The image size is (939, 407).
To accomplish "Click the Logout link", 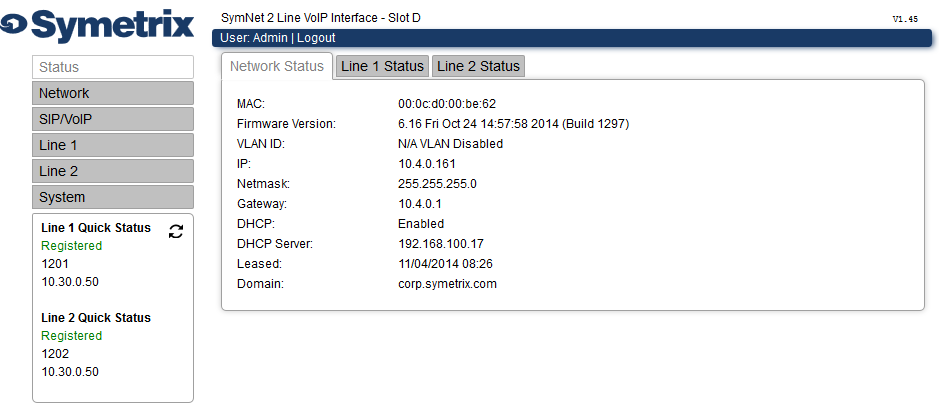I will coord(316,38).
